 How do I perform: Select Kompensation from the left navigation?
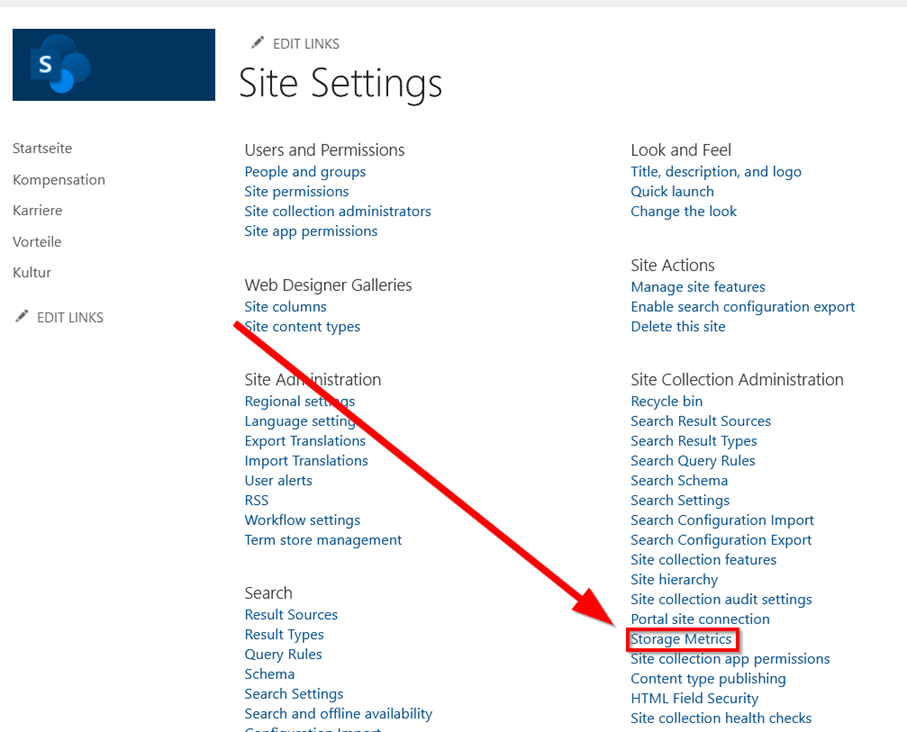click(x=58, y=180)
